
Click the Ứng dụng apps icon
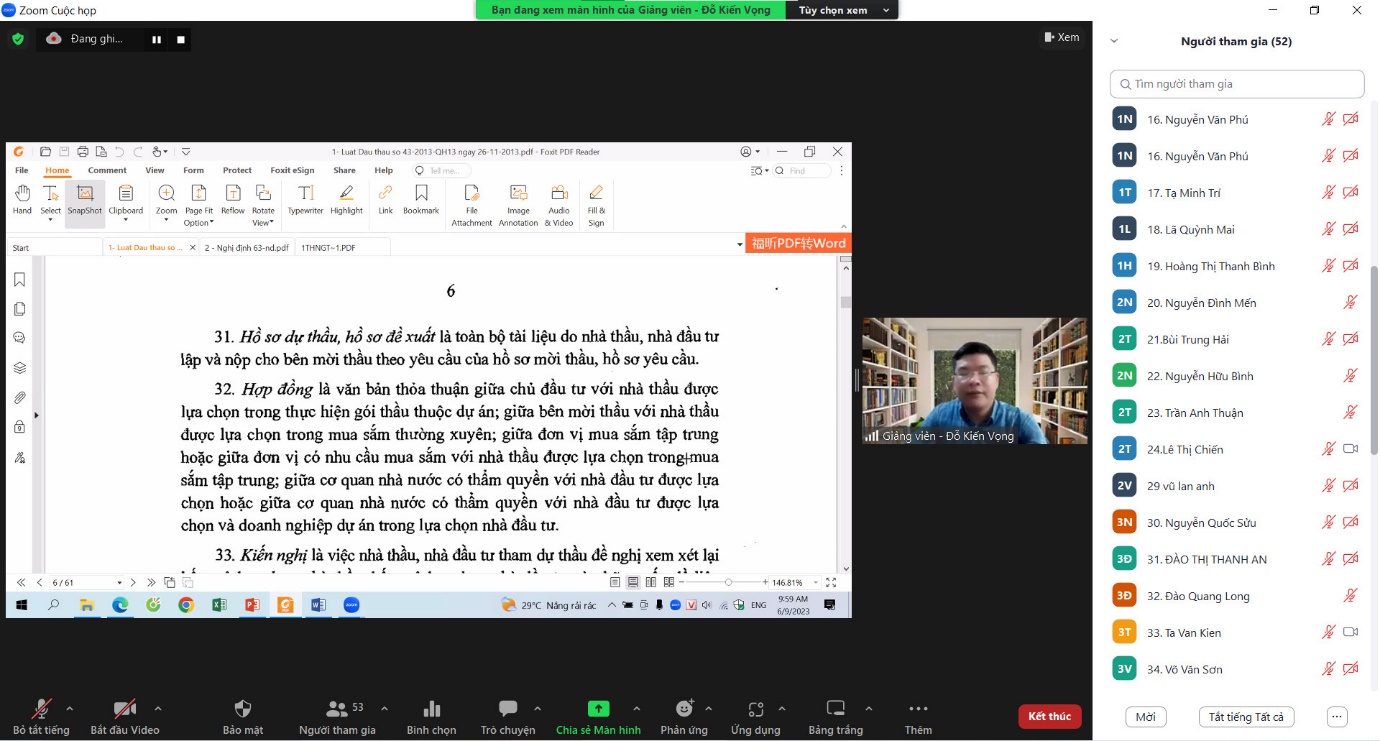point(755,709)
